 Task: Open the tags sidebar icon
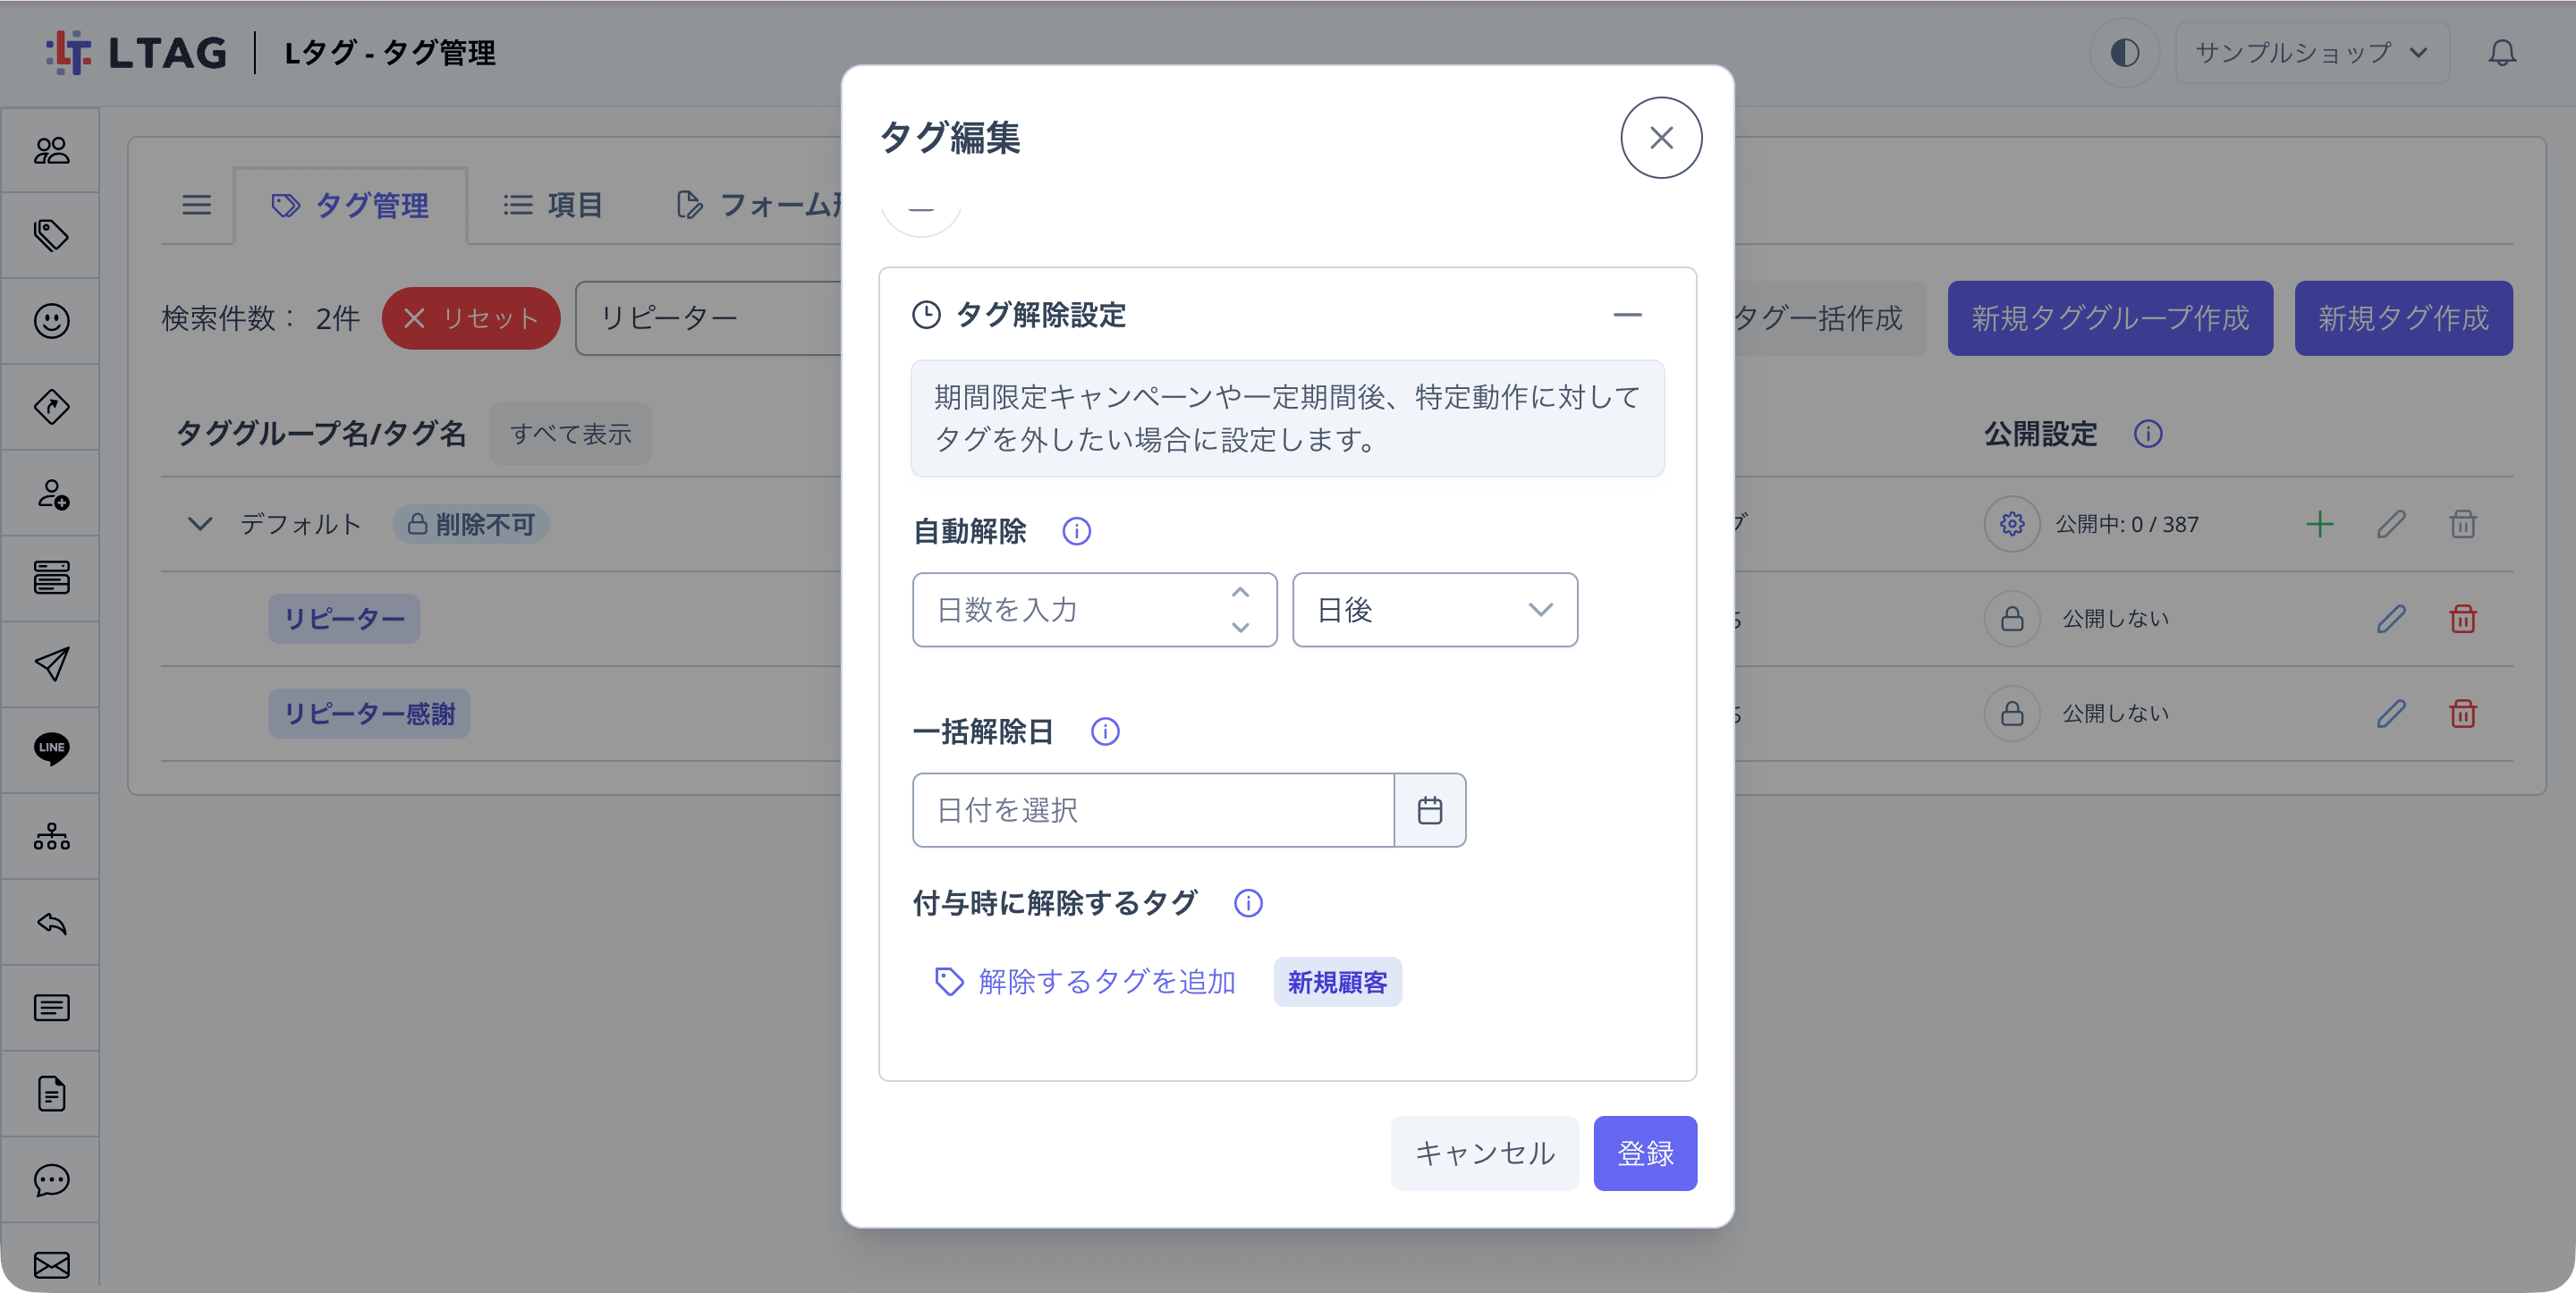pos(51,235)
